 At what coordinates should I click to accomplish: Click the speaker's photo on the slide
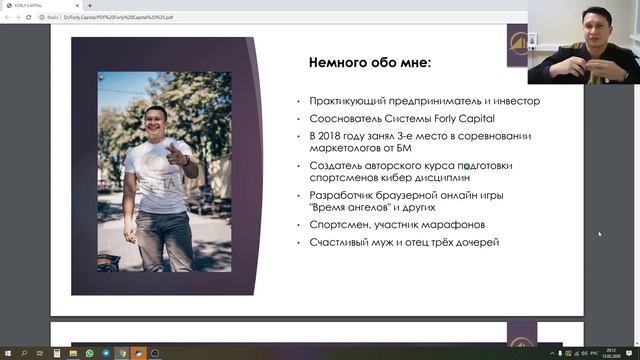(x=164, y=172)
